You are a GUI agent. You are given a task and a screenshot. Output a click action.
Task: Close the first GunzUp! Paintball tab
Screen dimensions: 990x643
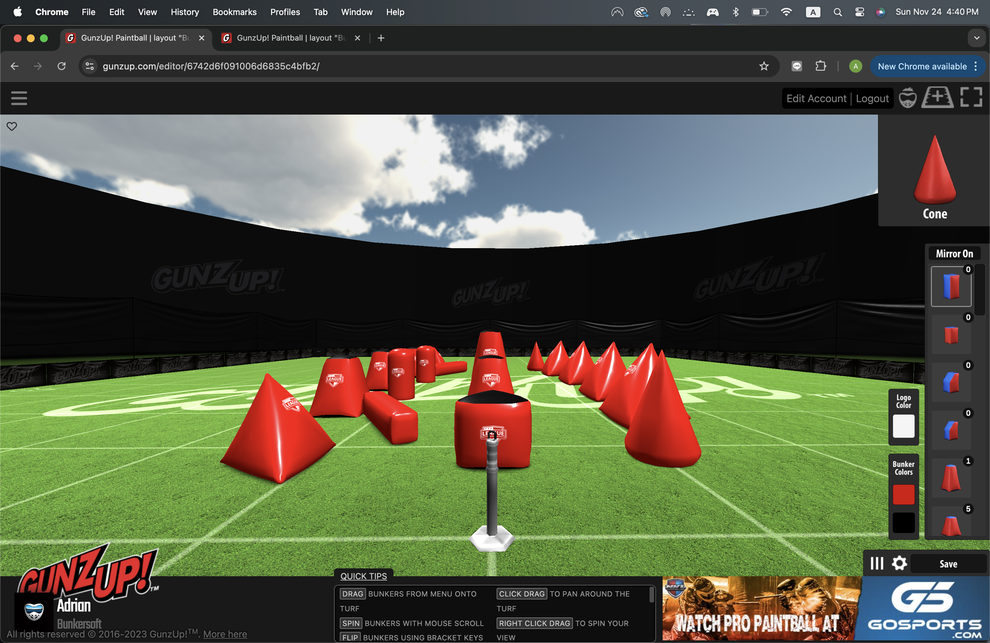[201, 38]
